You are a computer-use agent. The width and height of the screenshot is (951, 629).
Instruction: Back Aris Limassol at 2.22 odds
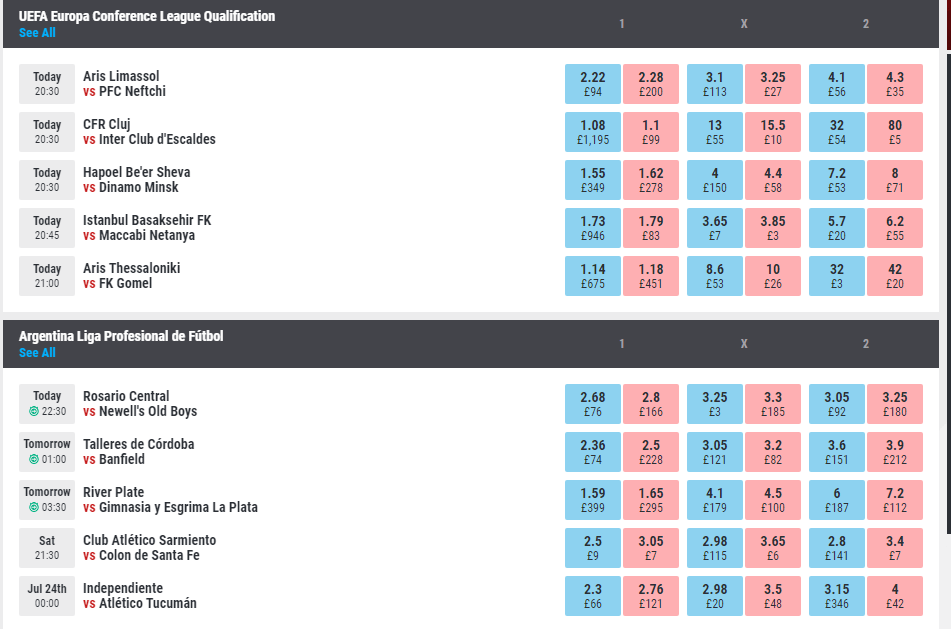click(593, 84)
